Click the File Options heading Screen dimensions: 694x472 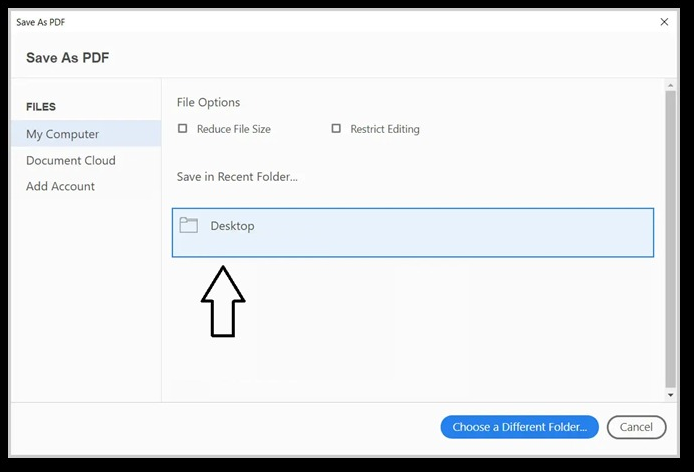tap(208, 102)
